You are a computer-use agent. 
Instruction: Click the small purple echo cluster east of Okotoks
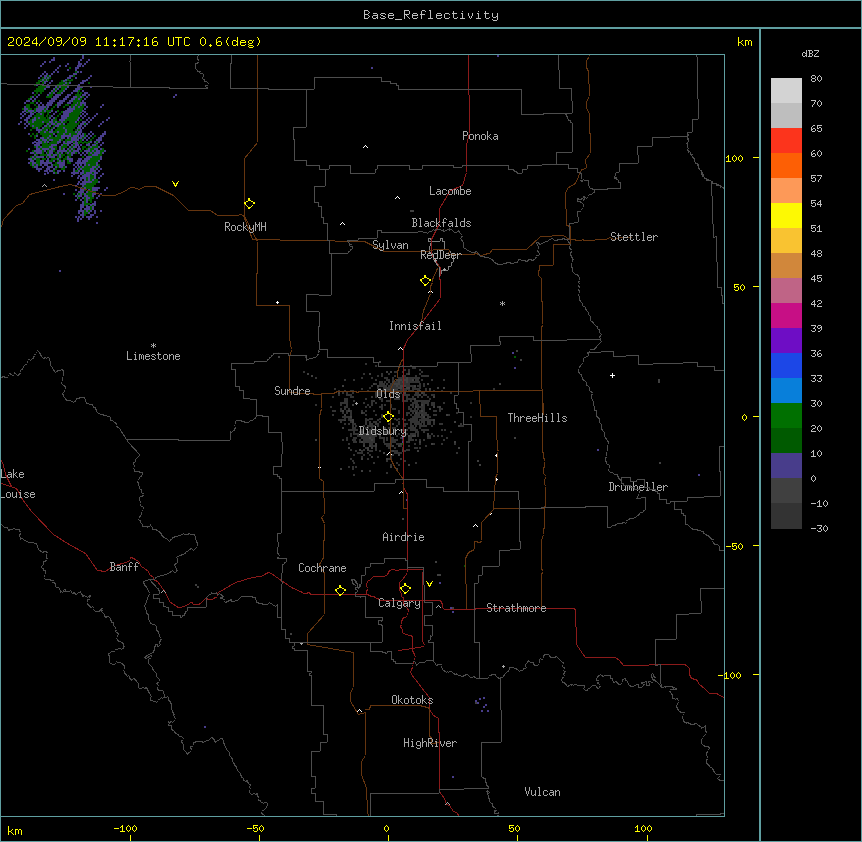coord(482,703)
